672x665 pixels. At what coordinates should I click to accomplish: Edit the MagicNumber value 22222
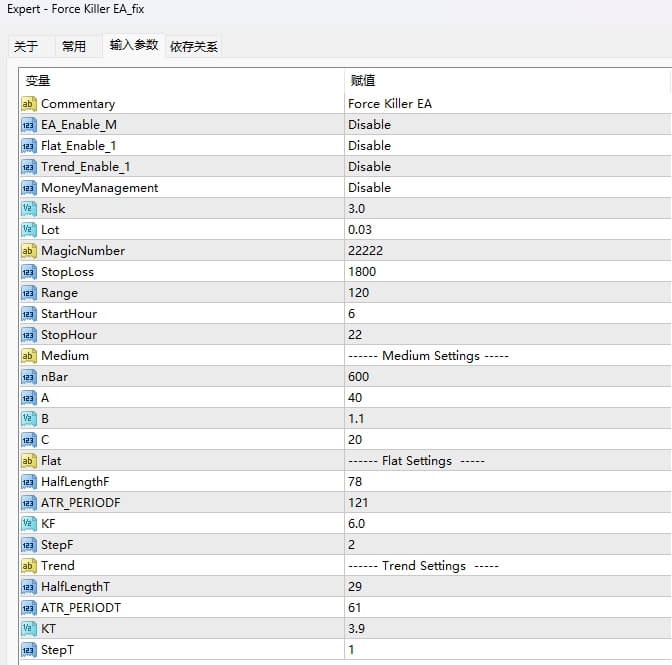(508, 251)
